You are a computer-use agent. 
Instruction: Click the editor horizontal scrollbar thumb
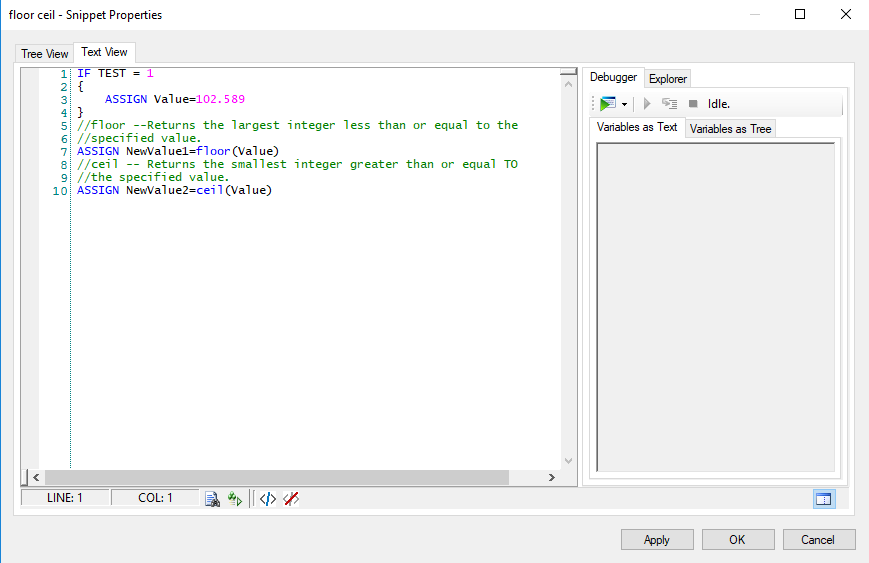pyautogui.click(x=277, y=477)
